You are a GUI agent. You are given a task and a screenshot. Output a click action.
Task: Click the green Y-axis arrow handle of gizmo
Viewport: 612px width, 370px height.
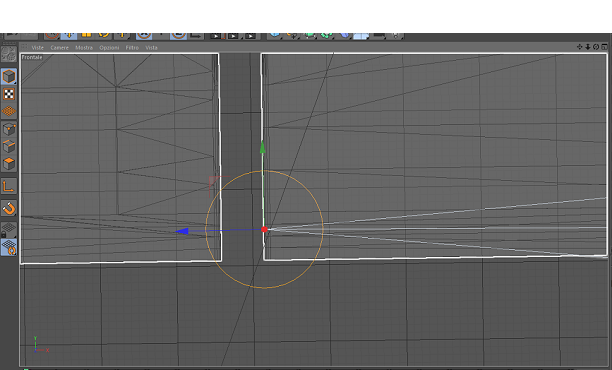[x=262, y=147]
